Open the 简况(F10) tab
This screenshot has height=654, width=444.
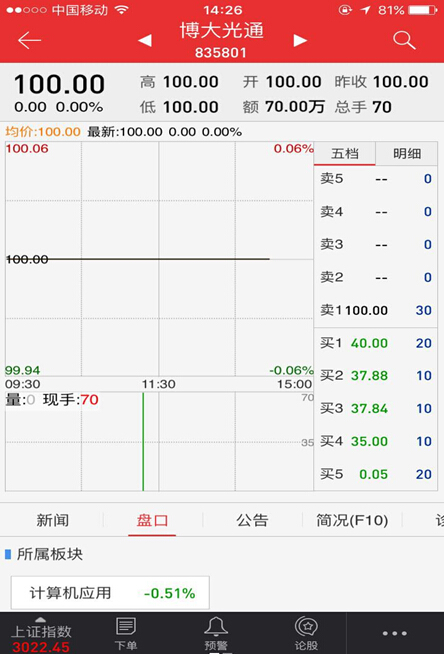click(352, 520)
